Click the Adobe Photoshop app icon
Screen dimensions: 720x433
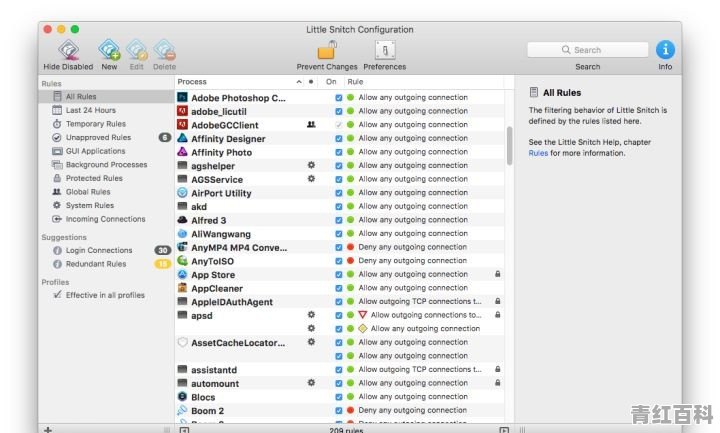tap(182, 97)
